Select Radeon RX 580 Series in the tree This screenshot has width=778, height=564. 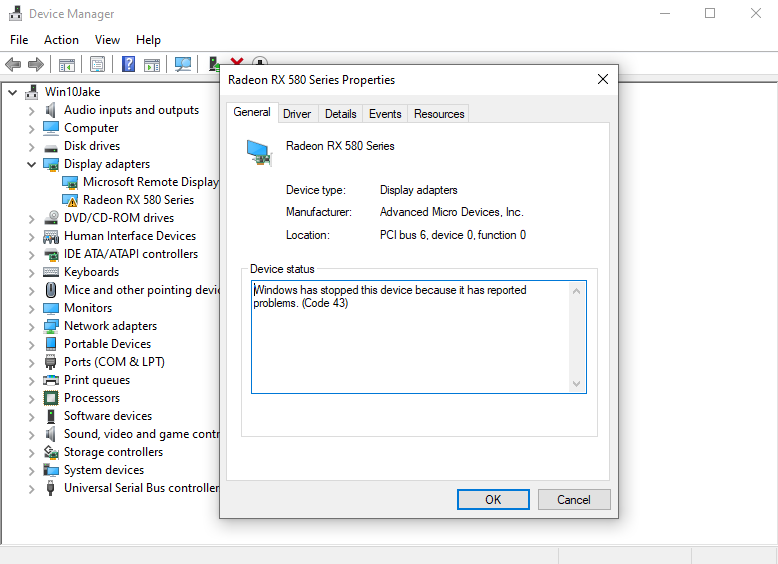click(138, 200)
